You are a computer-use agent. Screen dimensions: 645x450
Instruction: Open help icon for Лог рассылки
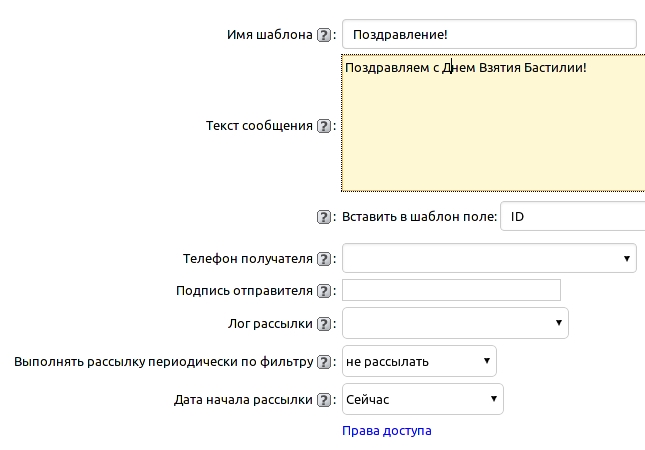[x=323, y=324]
